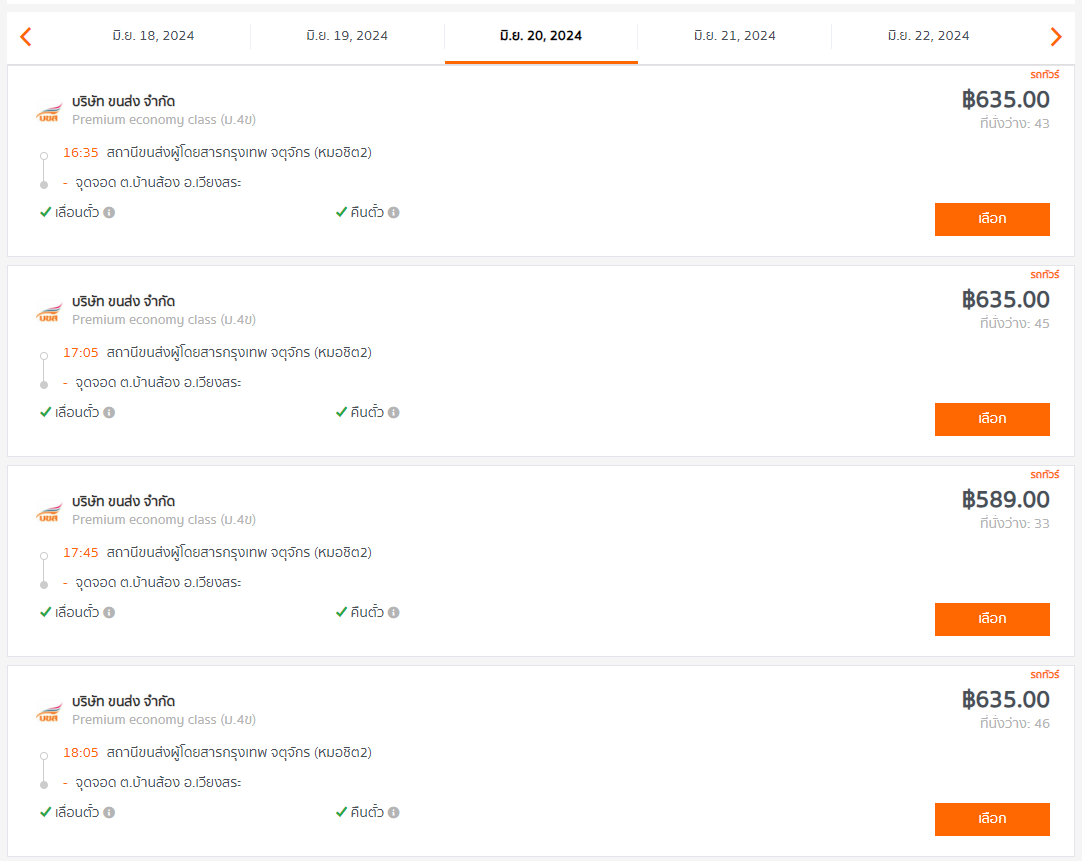
Task: Click the ฿589.00 price
Action: [1005, 499]
